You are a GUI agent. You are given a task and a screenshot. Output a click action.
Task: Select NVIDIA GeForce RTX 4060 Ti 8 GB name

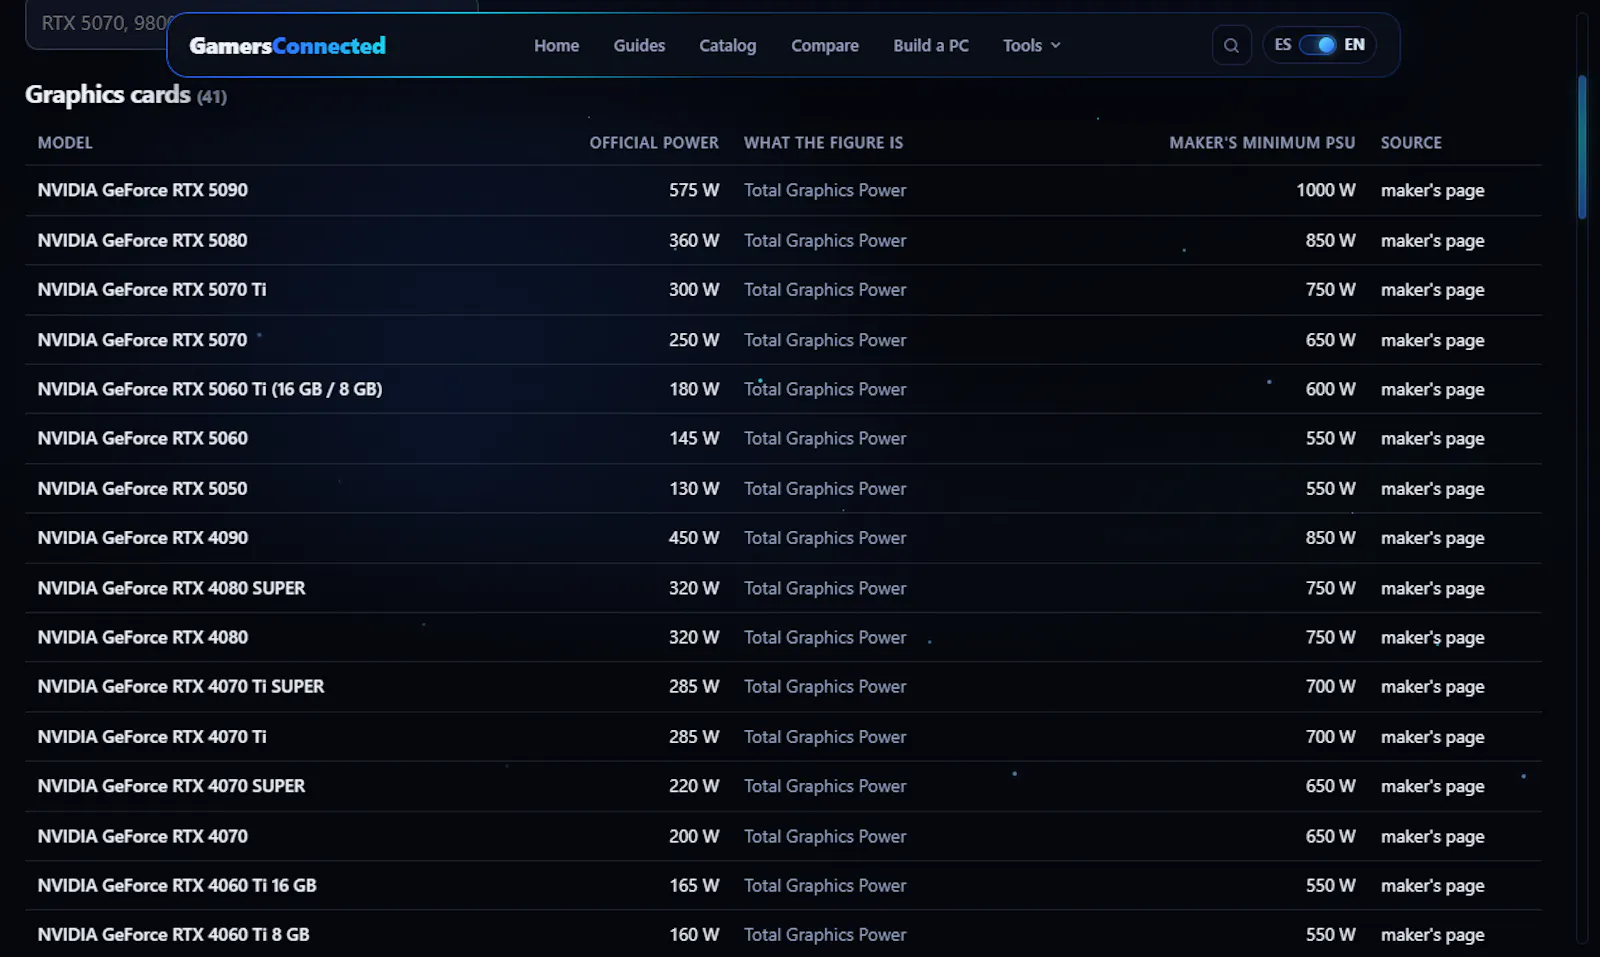tap(173, 935)
